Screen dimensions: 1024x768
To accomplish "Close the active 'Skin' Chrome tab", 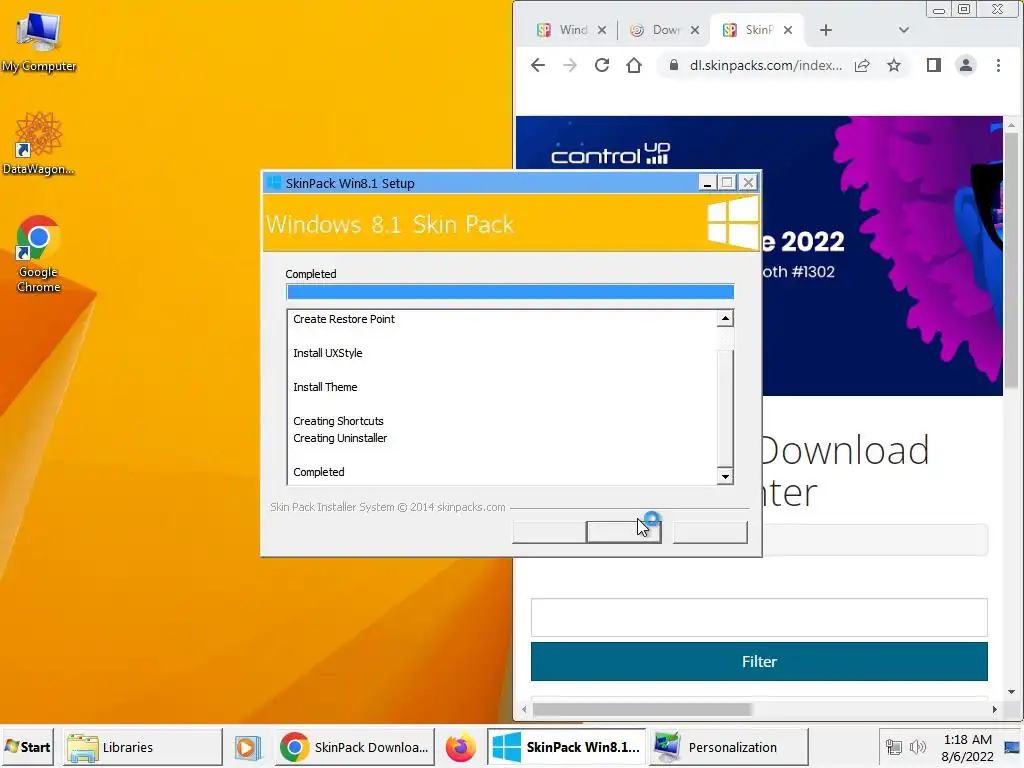I will (788, 30).
